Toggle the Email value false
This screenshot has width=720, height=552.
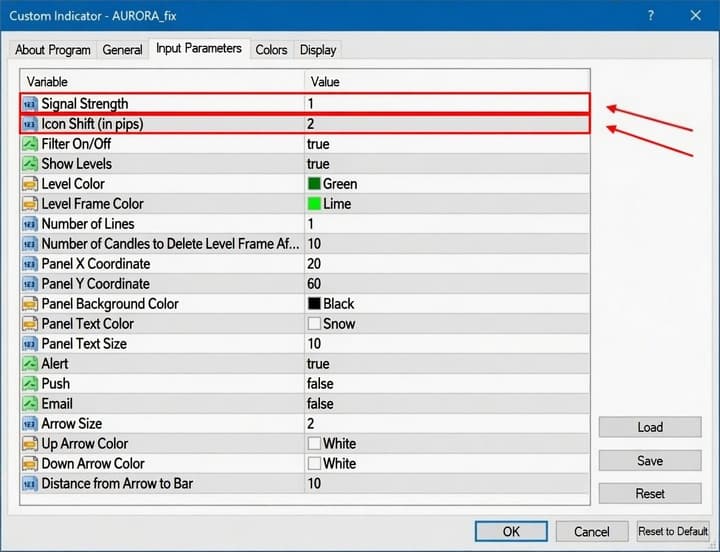click(447, 404)
